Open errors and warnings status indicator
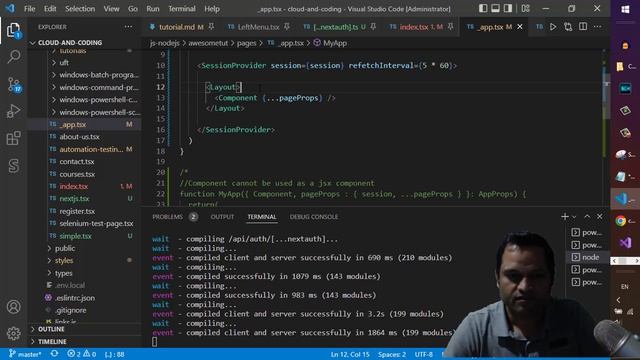This screenshot has width=640, height=360. tap(82, 354)
